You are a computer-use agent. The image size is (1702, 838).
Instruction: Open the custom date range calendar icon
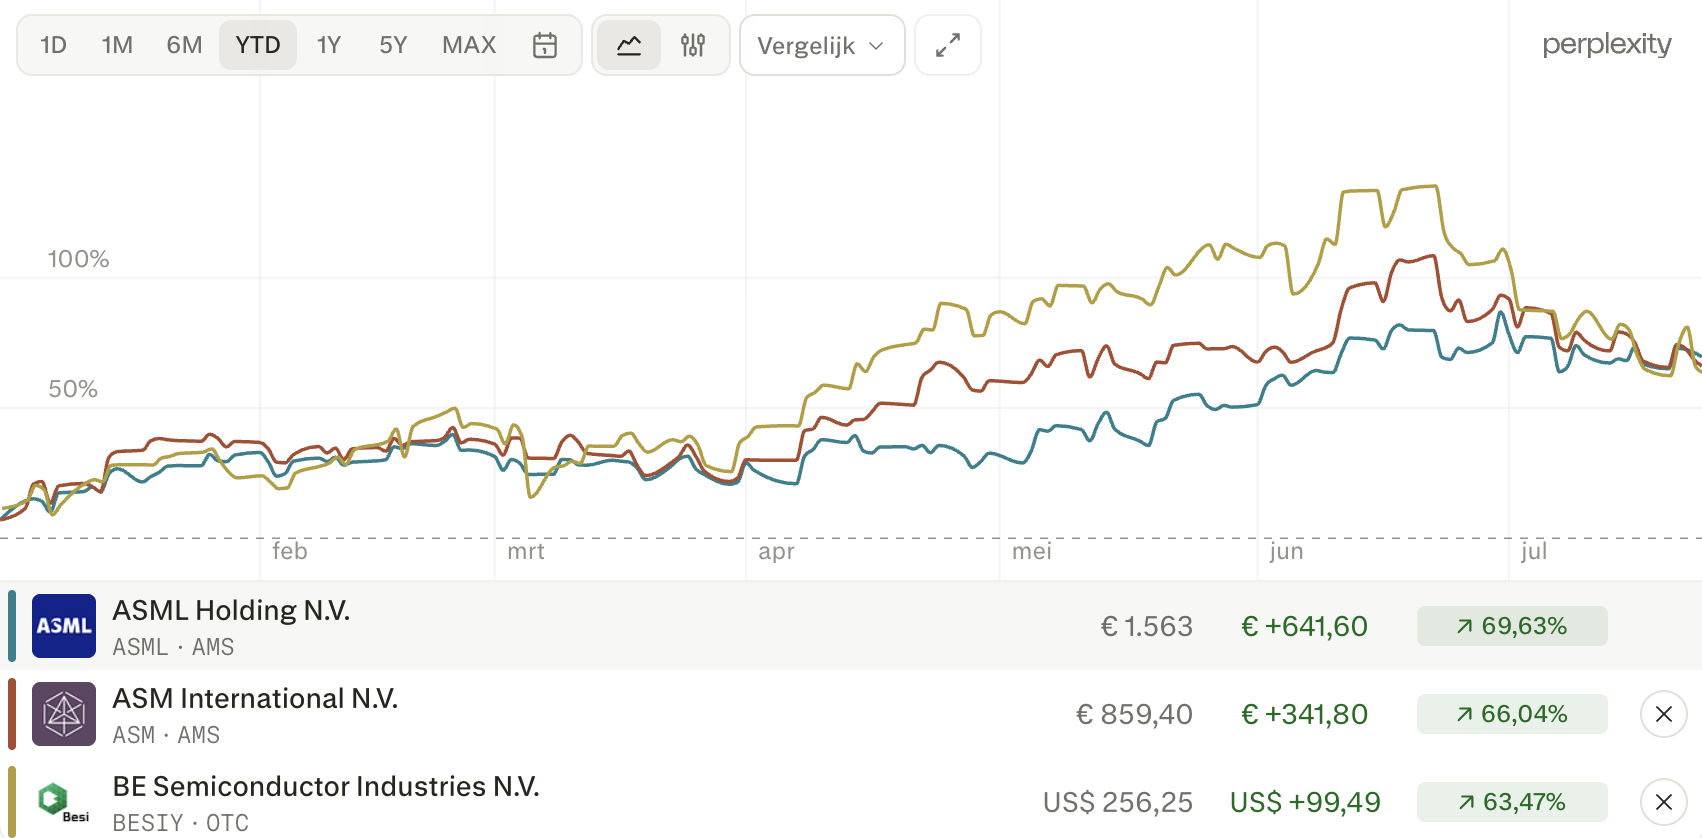[545, 45]
